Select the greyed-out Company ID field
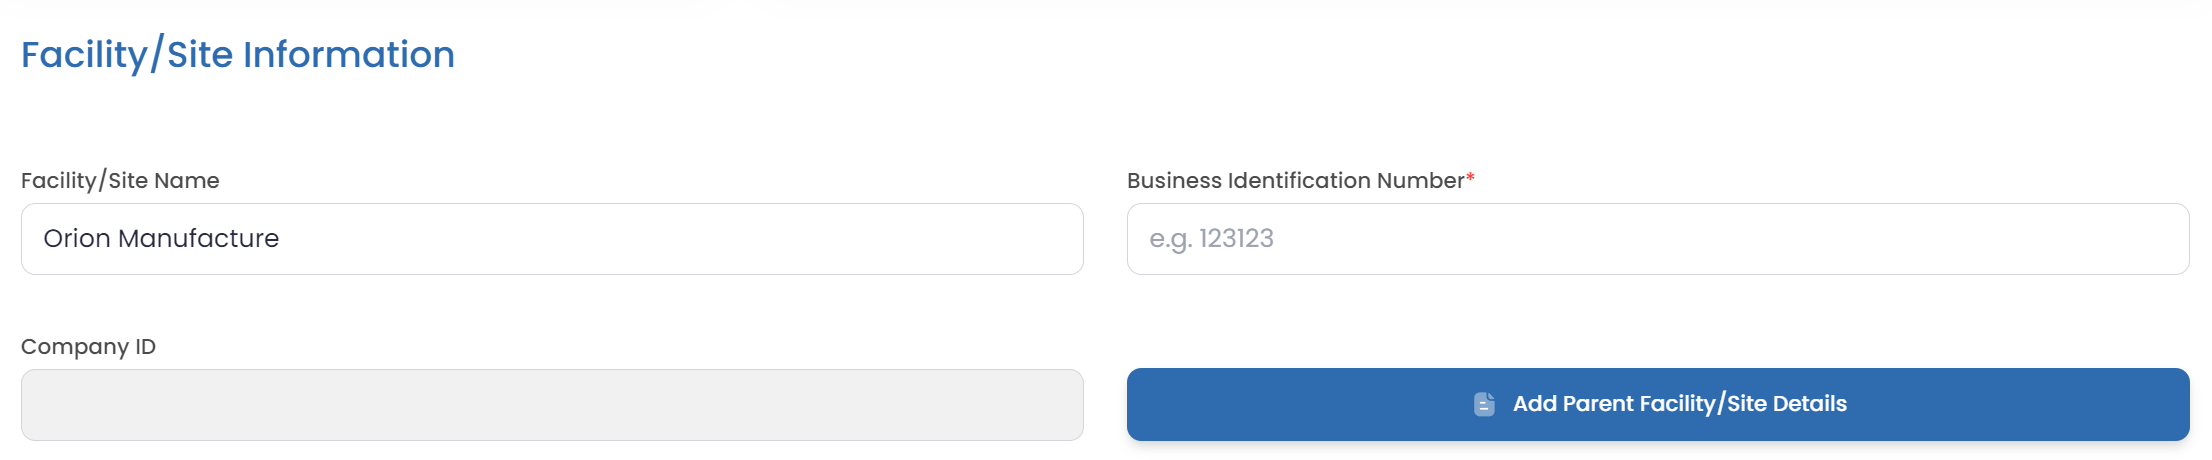Image resolution: width=2212 pixels, height=460 pixels. pos(552,405)
